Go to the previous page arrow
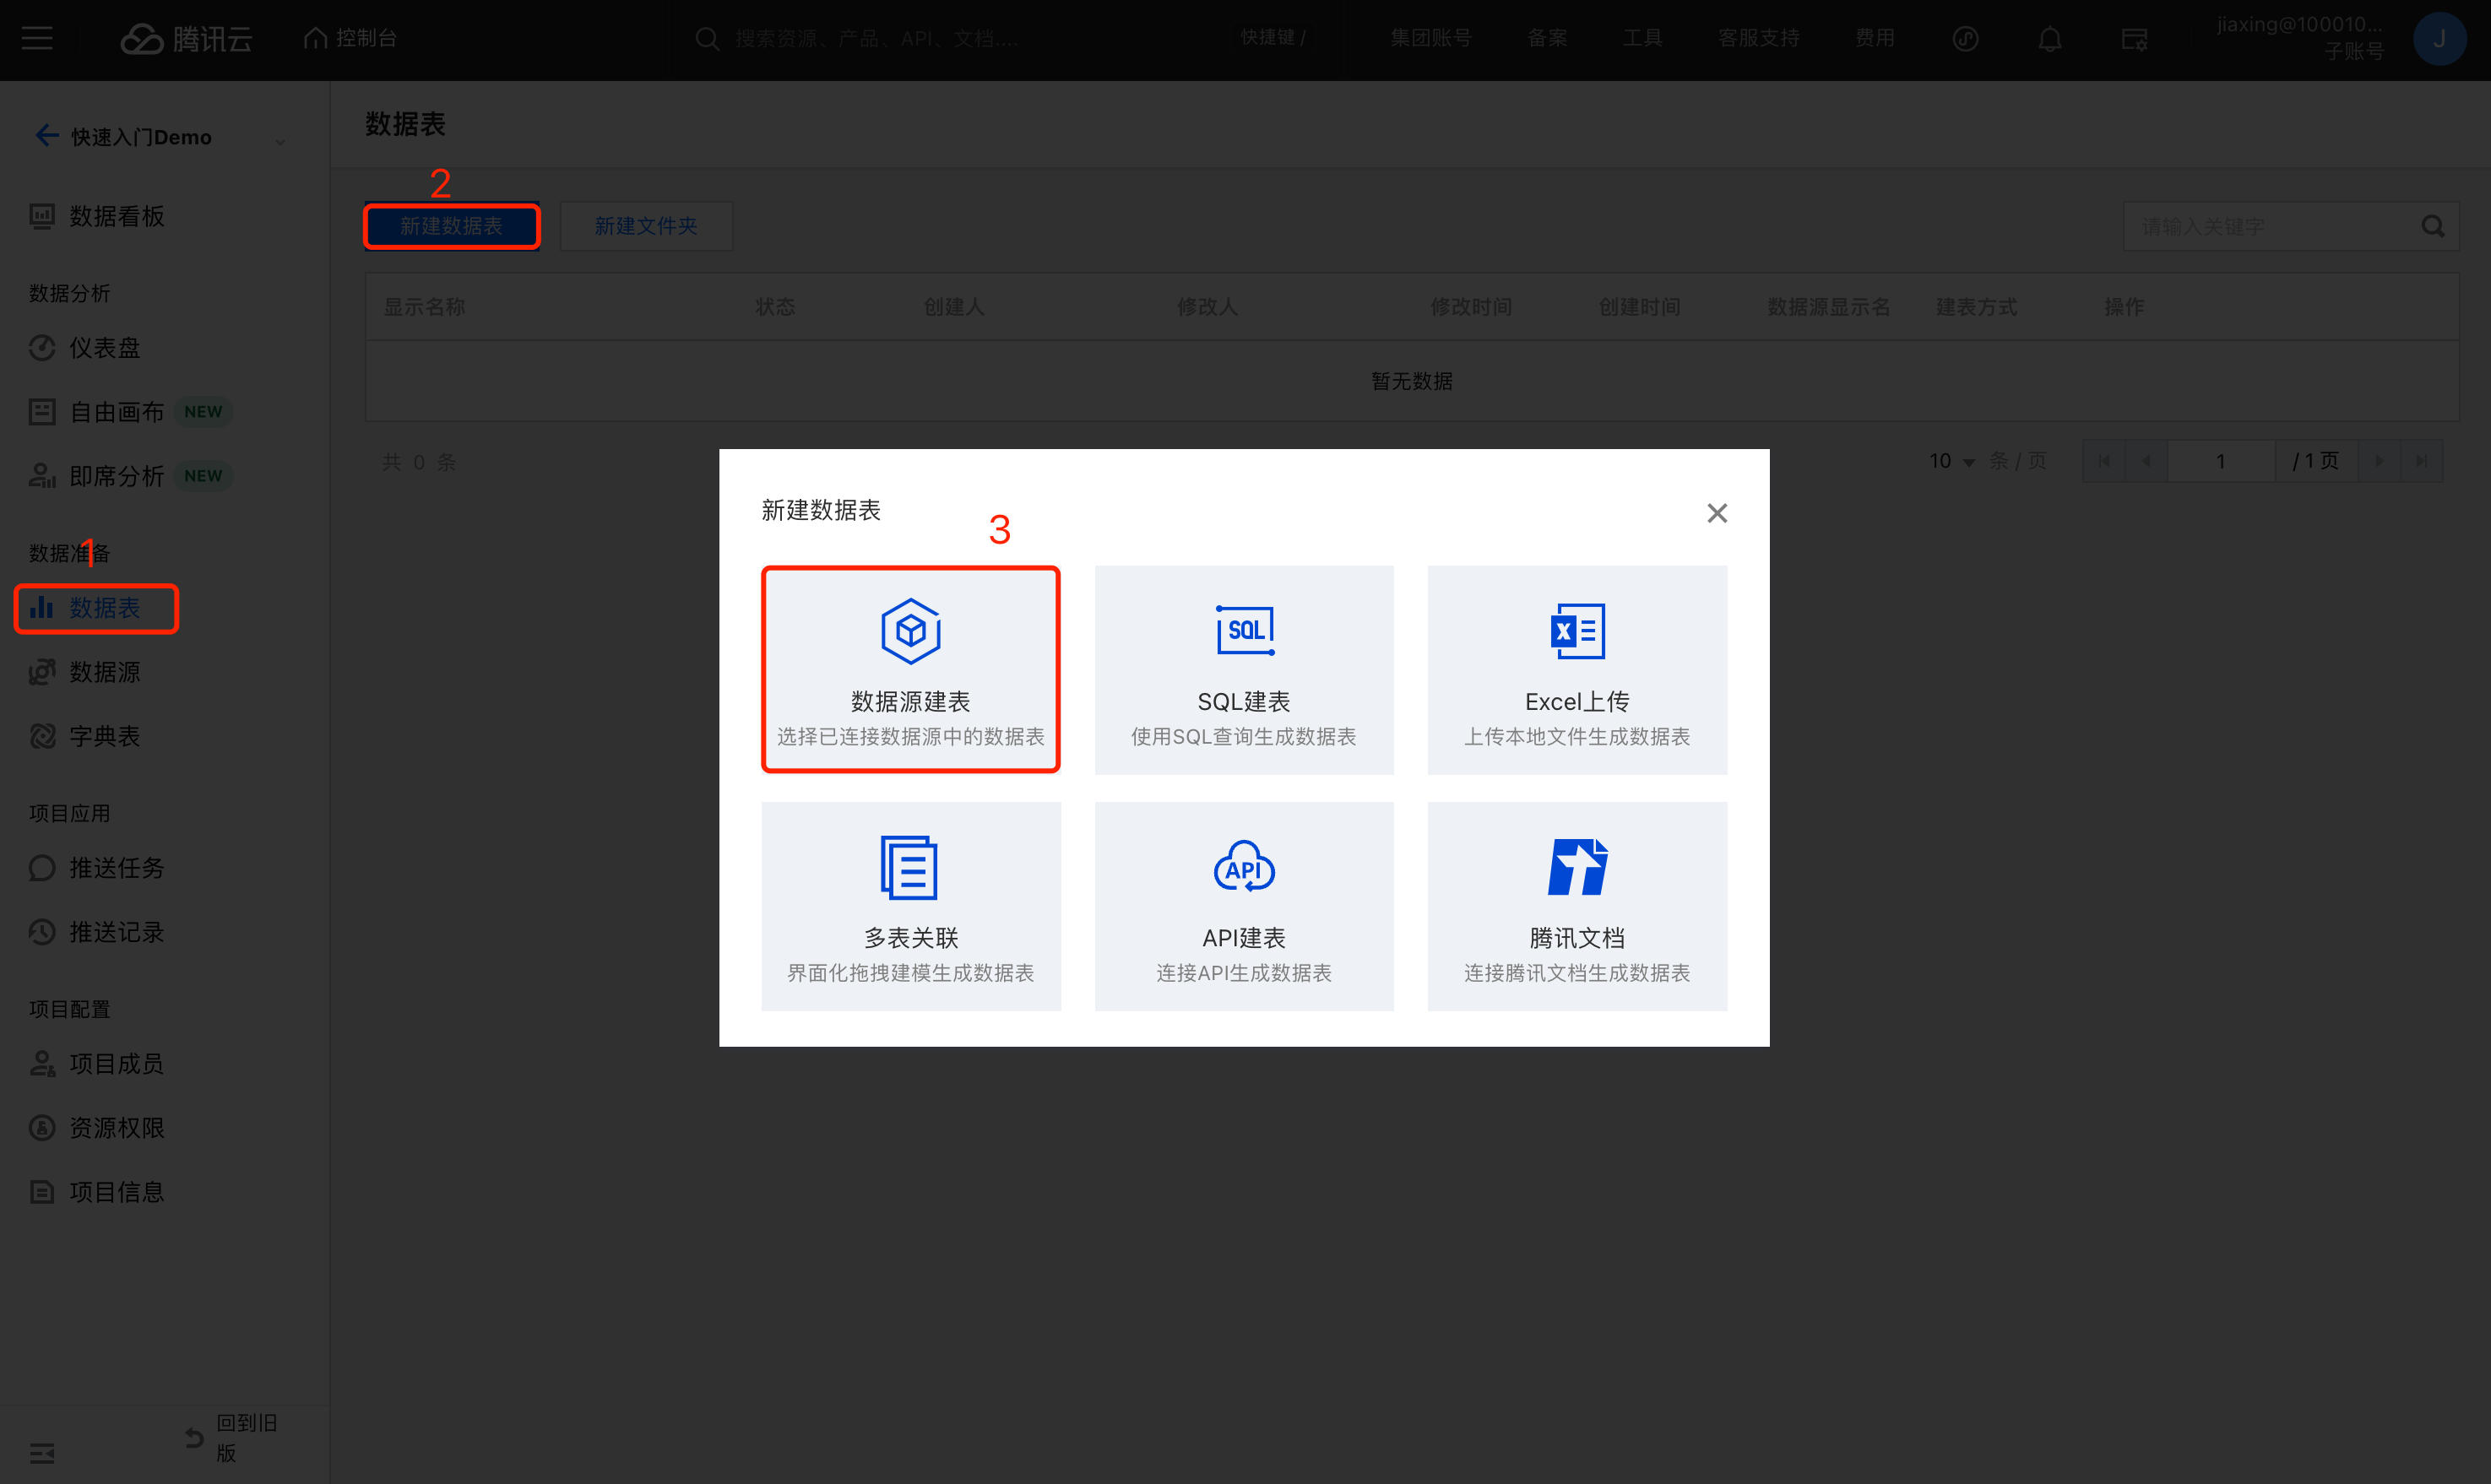The height and width of the screenshot is (1484, 2491). (x=2146, y=461)
